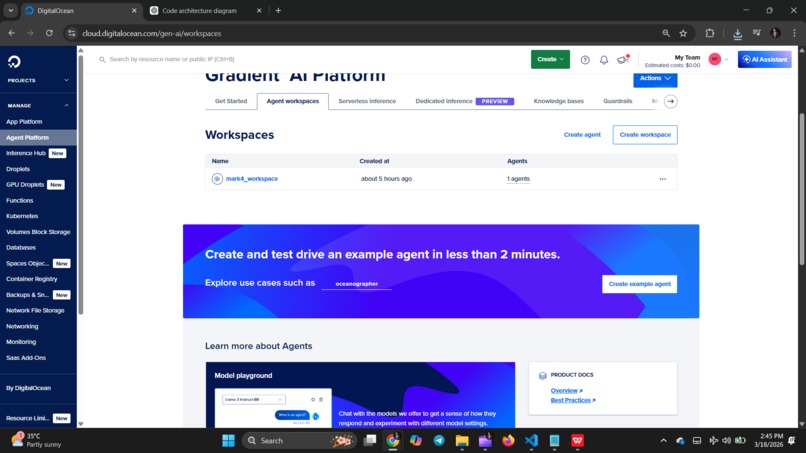The width and height of the screenshot is (806, 453).
Task: Open the Overview docs link
Action: (566, 391)
